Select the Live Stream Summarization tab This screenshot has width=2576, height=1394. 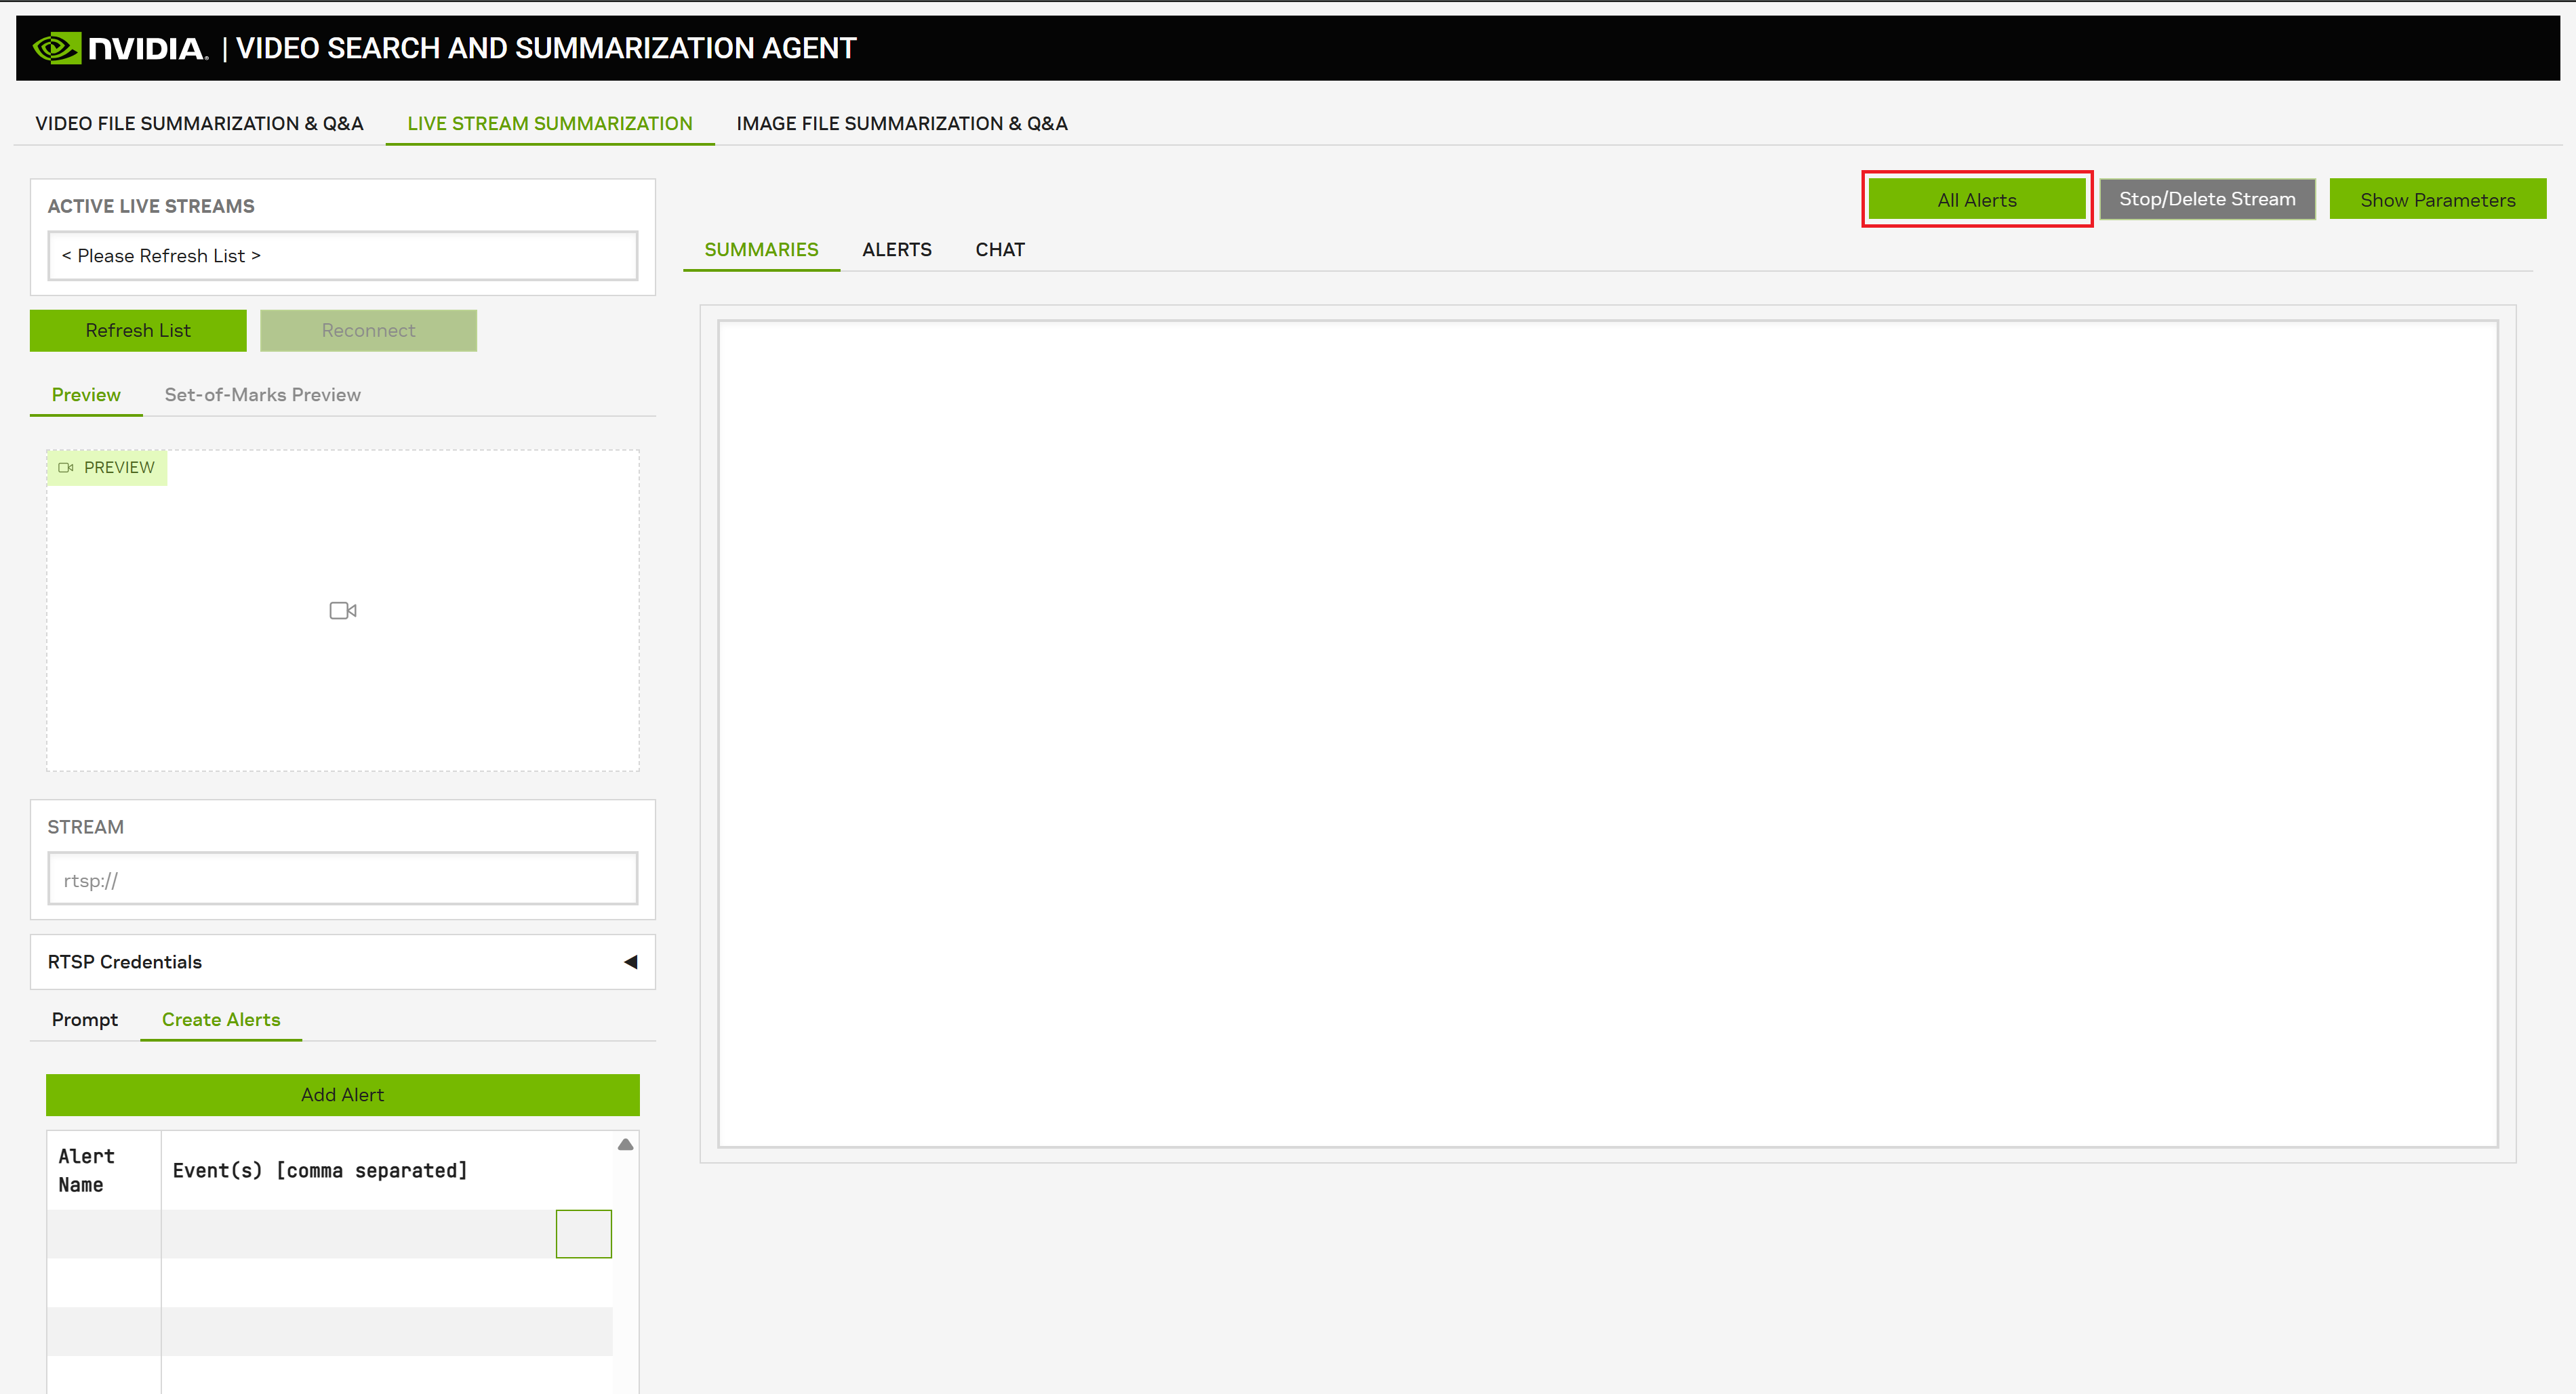(x=549, y=123)
